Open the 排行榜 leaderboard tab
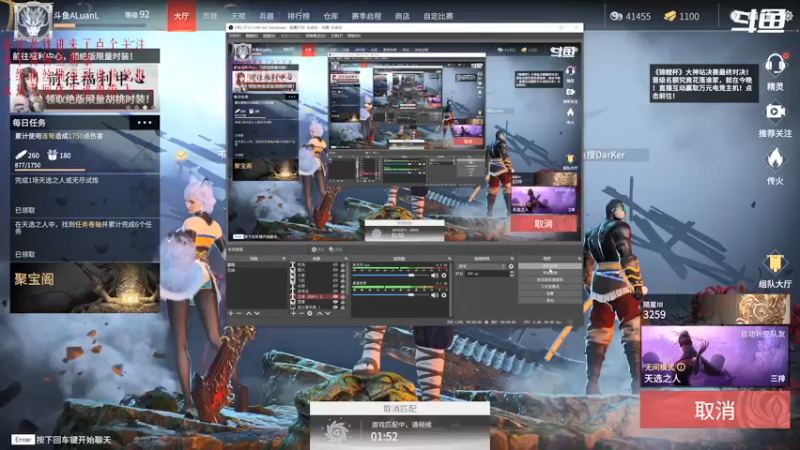The height and width of the screenshot is (450, 800). coord(298,16)
